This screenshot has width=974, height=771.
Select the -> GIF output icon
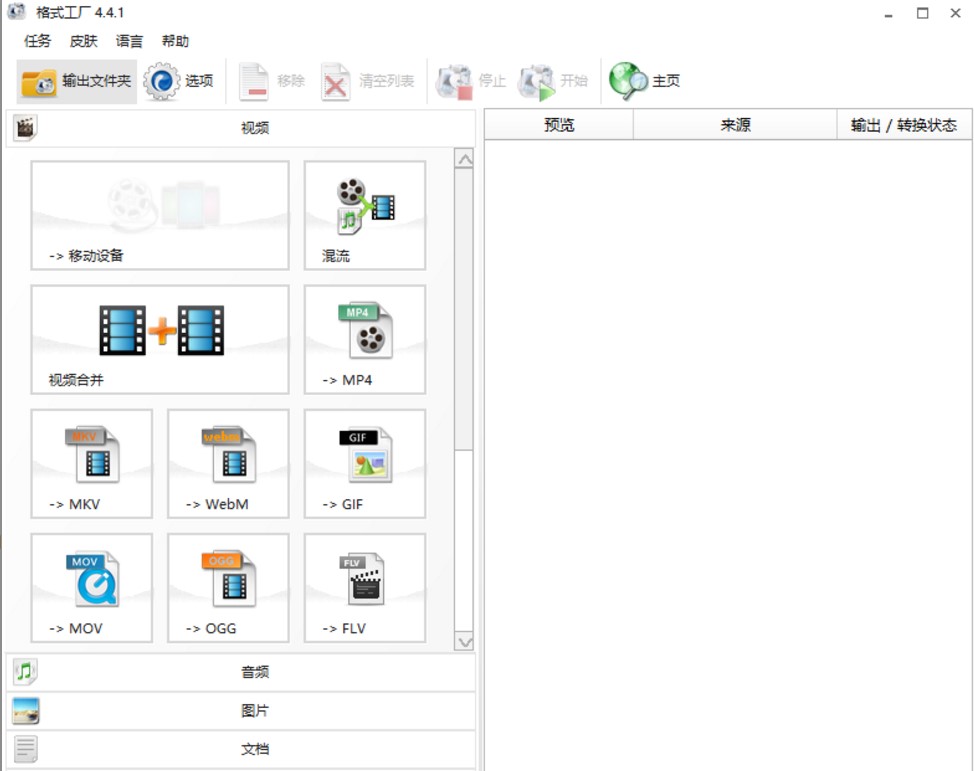pyautogui.click(x=365, y=463)
